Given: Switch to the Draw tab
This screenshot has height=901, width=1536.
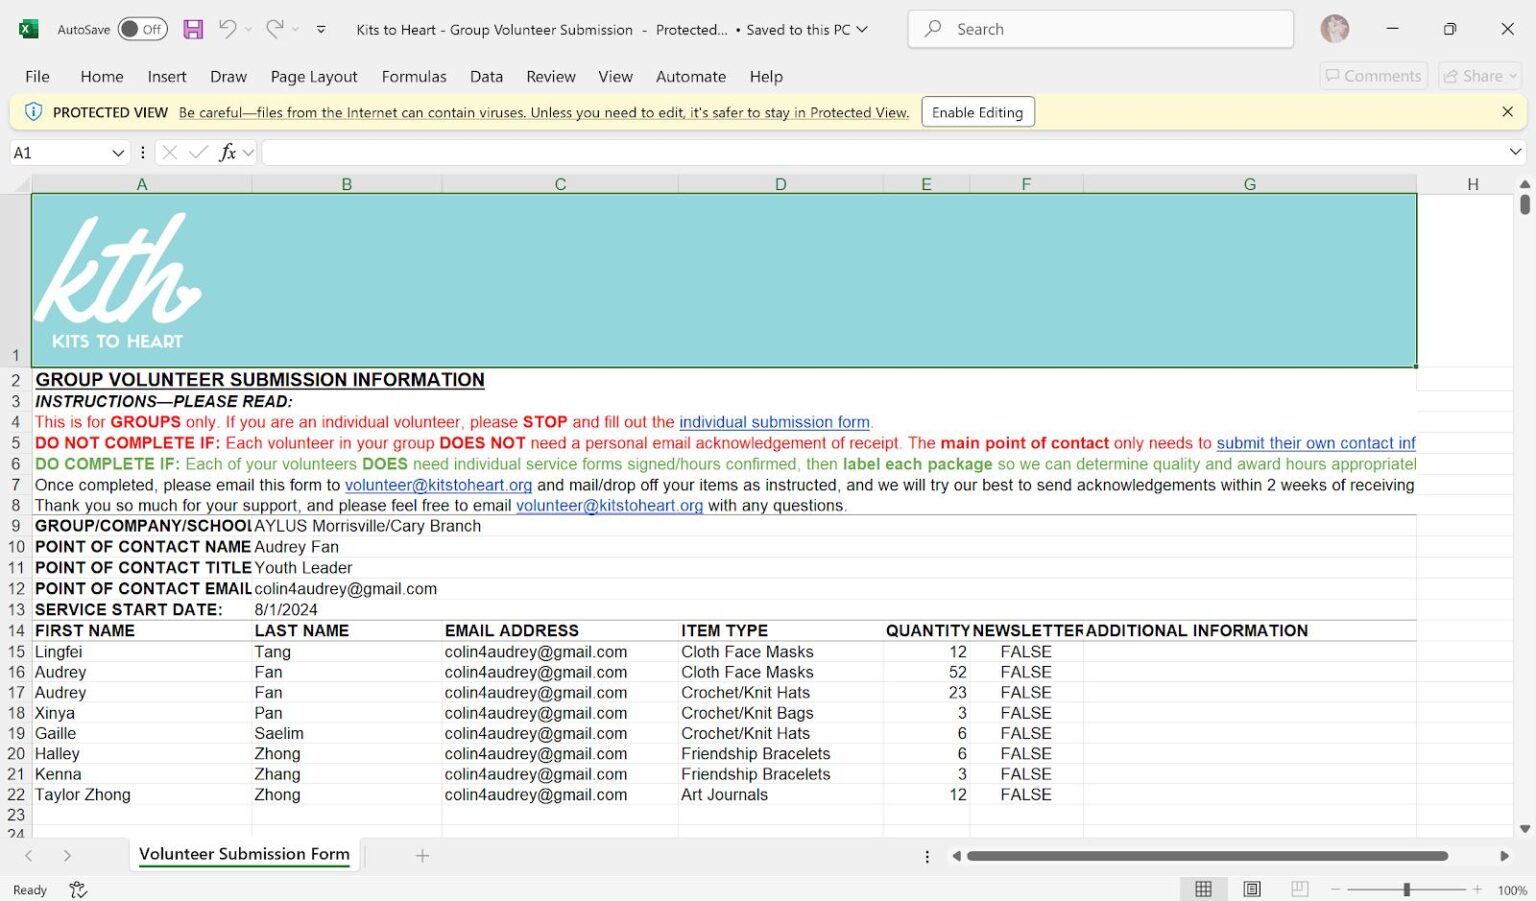Looking at the screenshot, I should click(x=228, y=76).
